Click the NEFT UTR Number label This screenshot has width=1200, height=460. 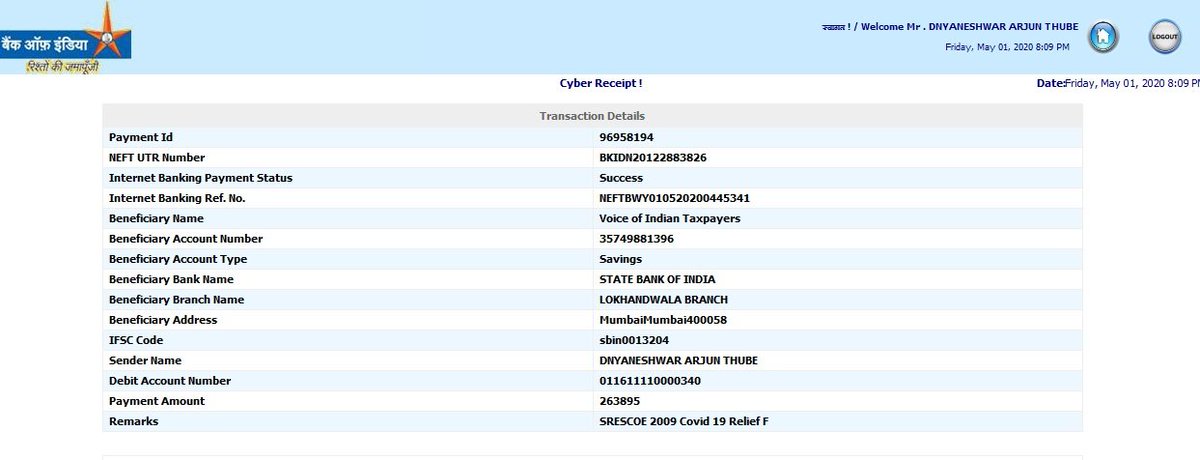point(157,157)
